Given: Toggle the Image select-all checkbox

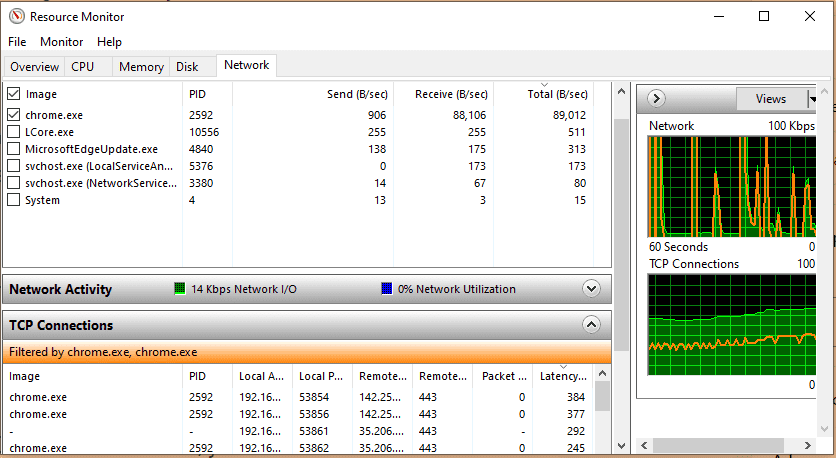Looking at the screenshot, I should point(13,94).
